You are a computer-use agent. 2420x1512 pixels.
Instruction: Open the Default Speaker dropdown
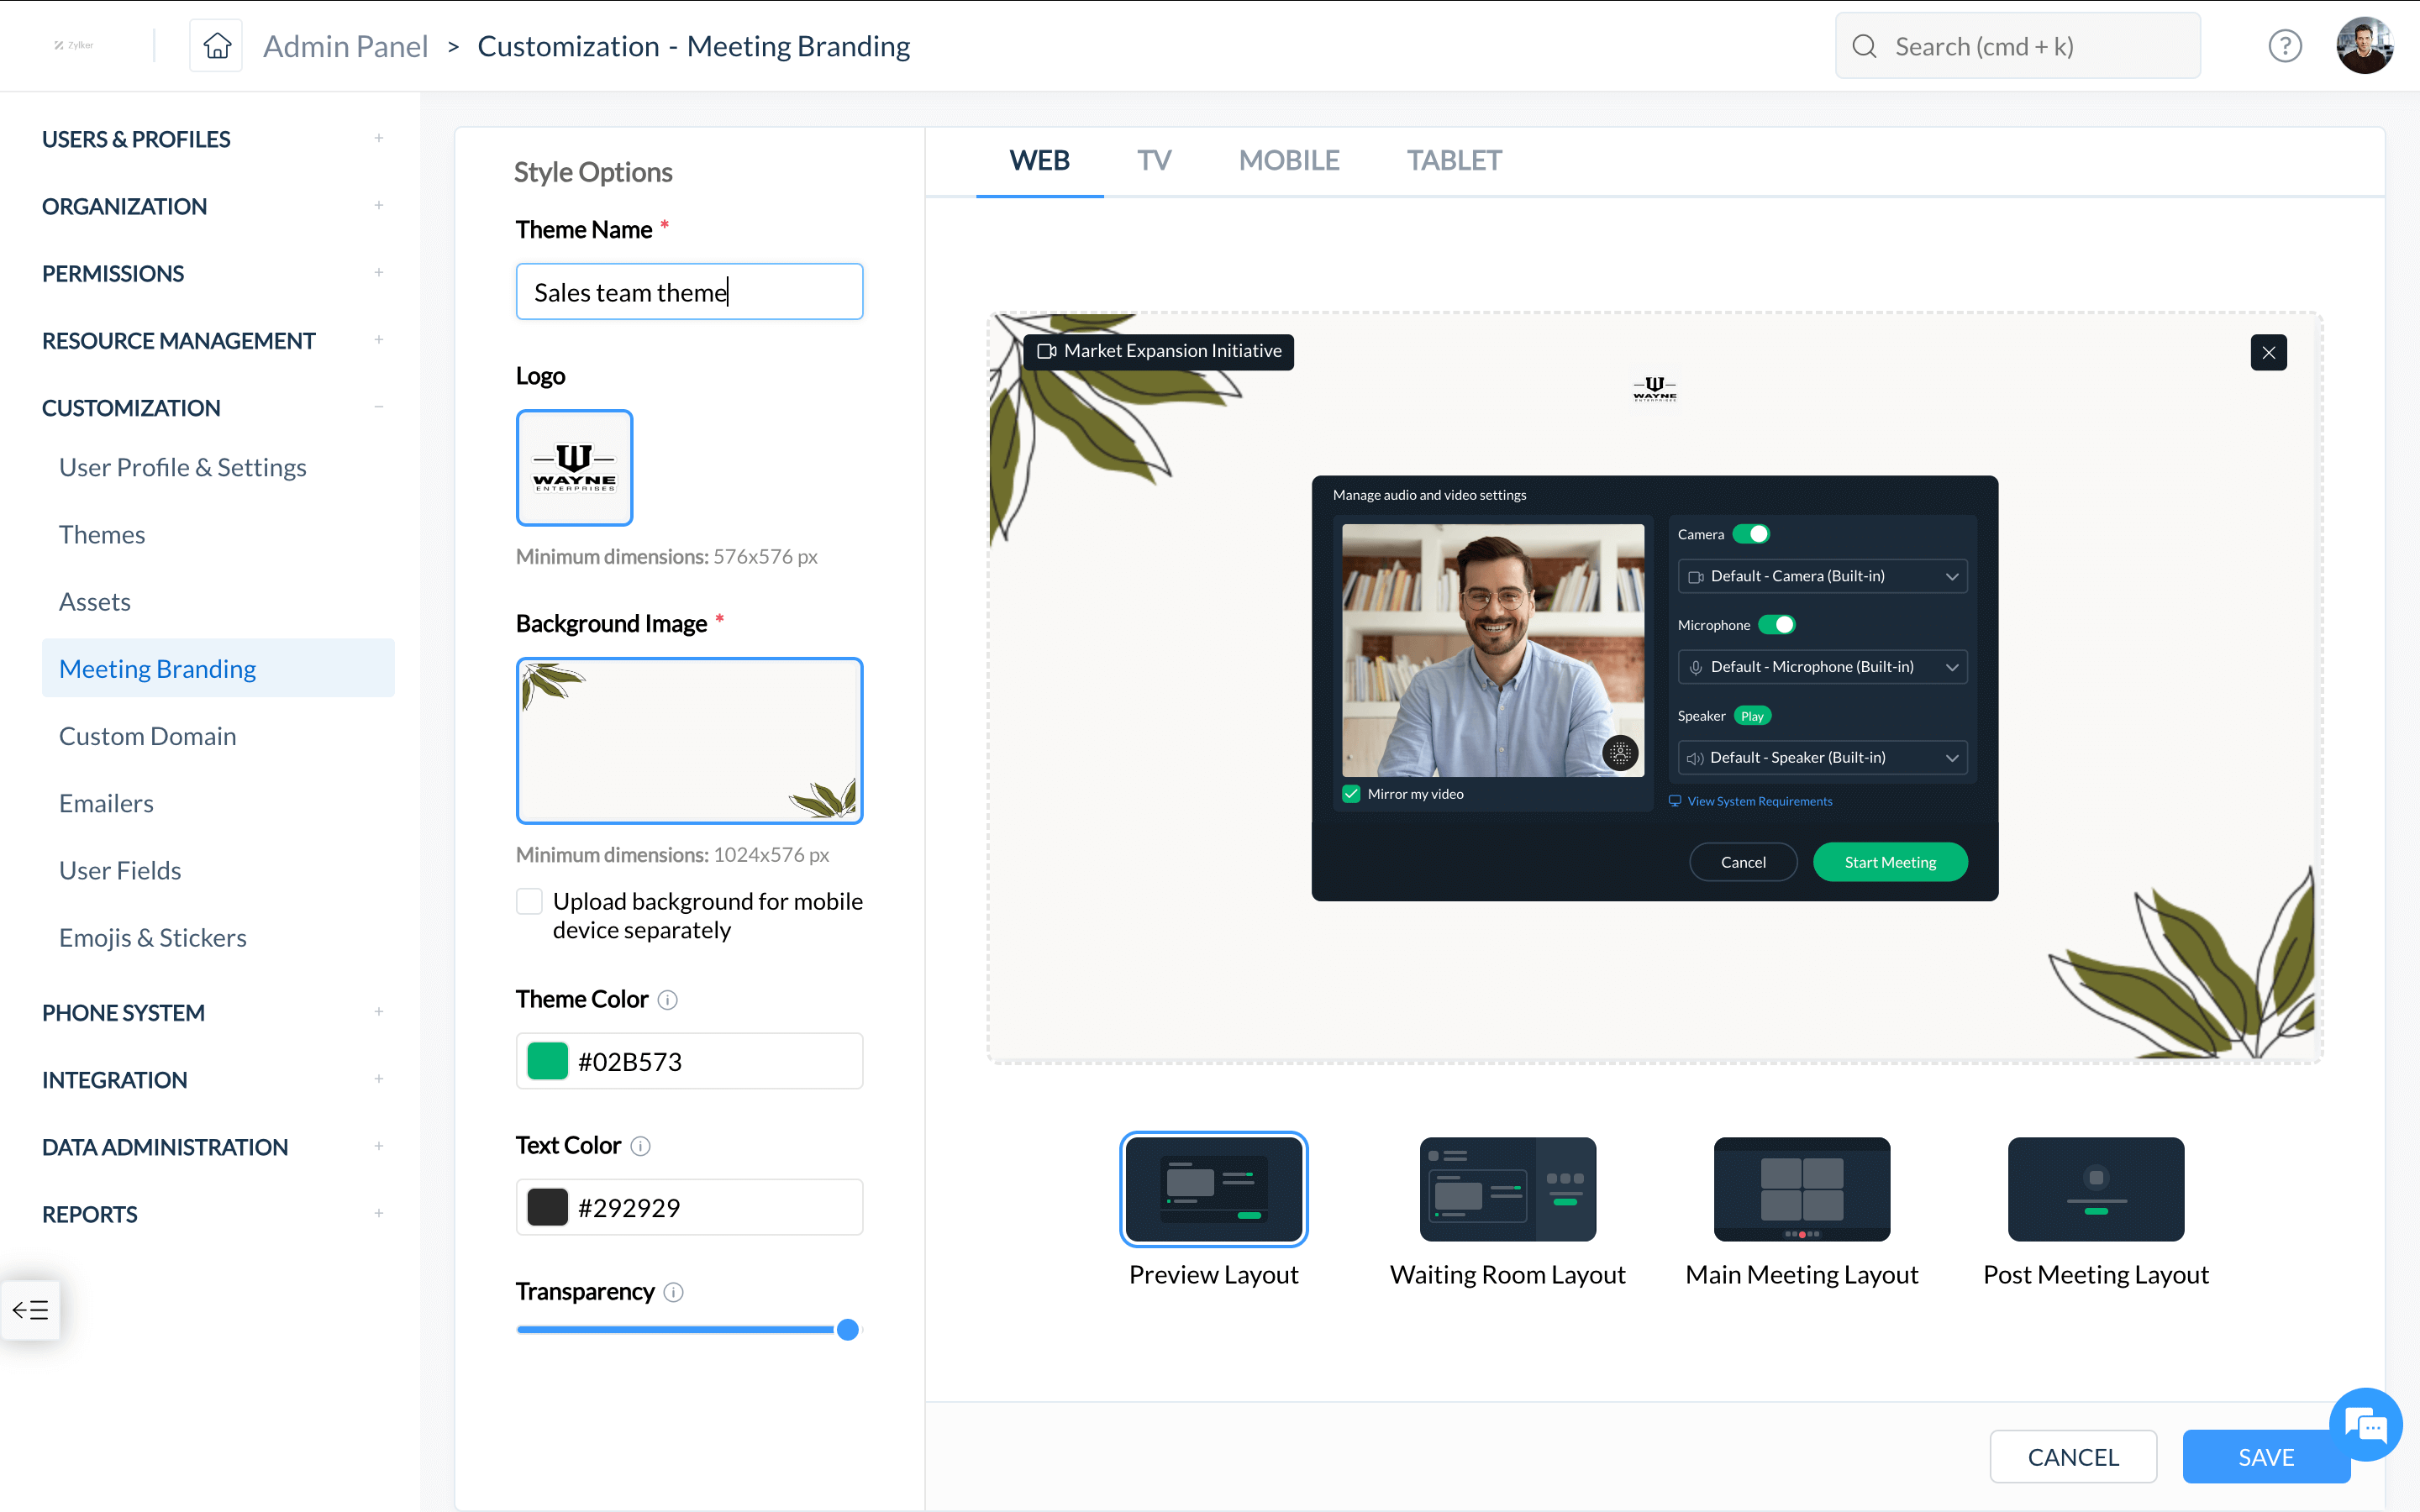(x=1822, y=758)
